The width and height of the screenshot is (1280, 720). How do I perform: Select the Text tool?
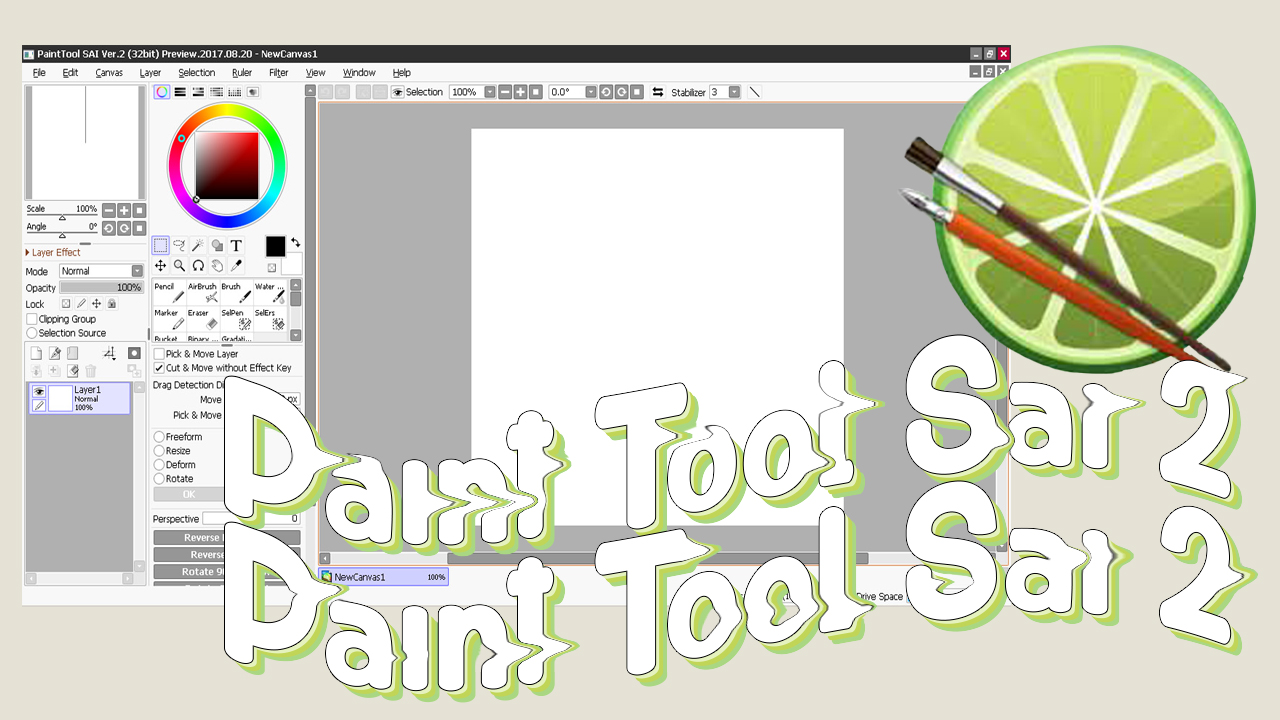236,245
